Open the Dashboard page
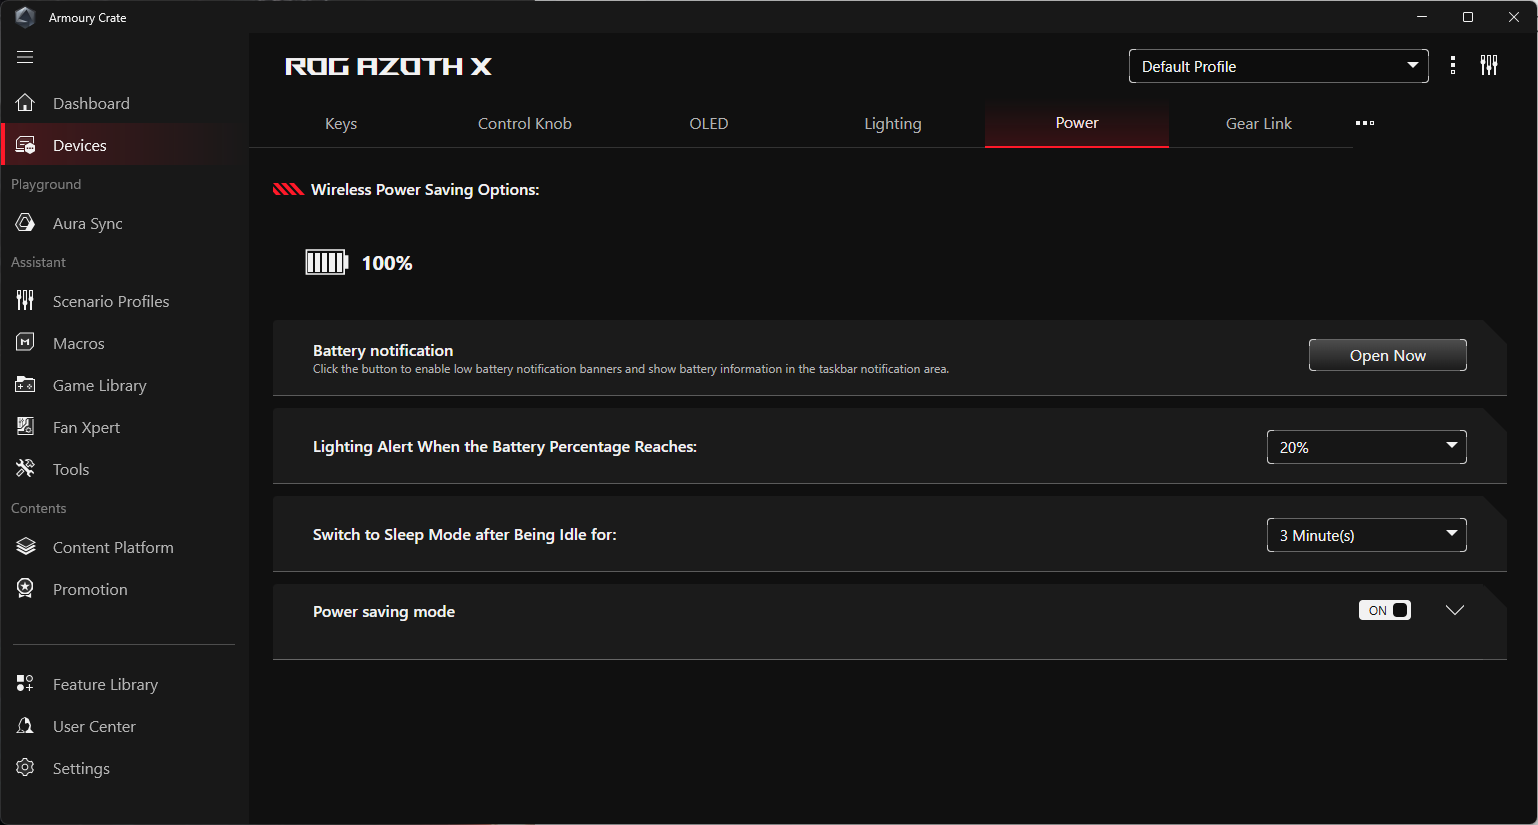The image size is (1538, 825). click(x=91, y=103)
